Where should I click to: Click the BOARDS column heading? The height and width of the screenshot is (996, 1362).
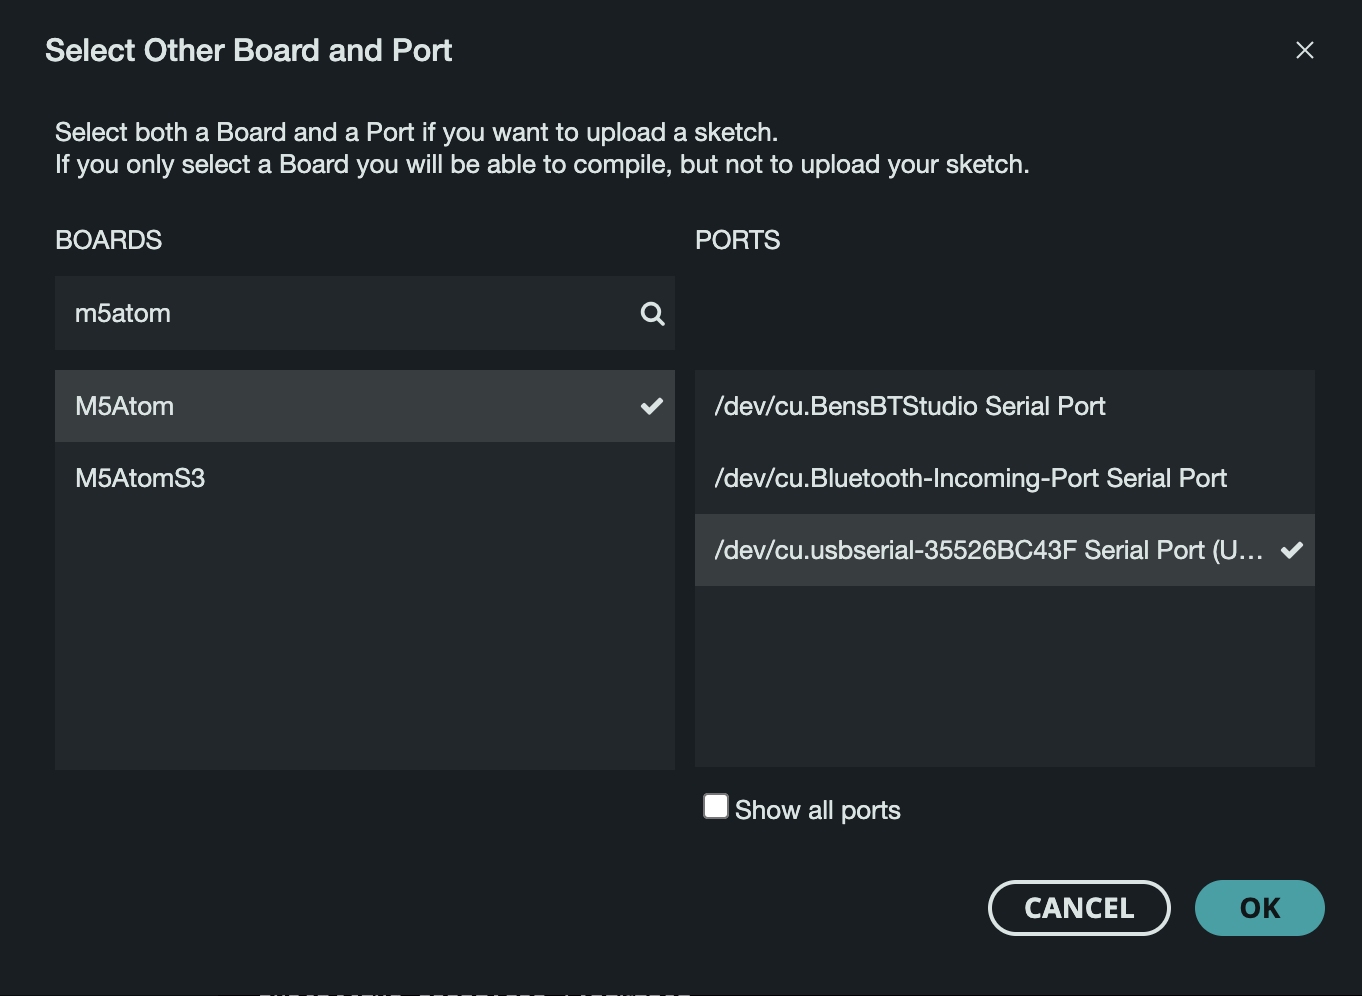tap(108, 240)
